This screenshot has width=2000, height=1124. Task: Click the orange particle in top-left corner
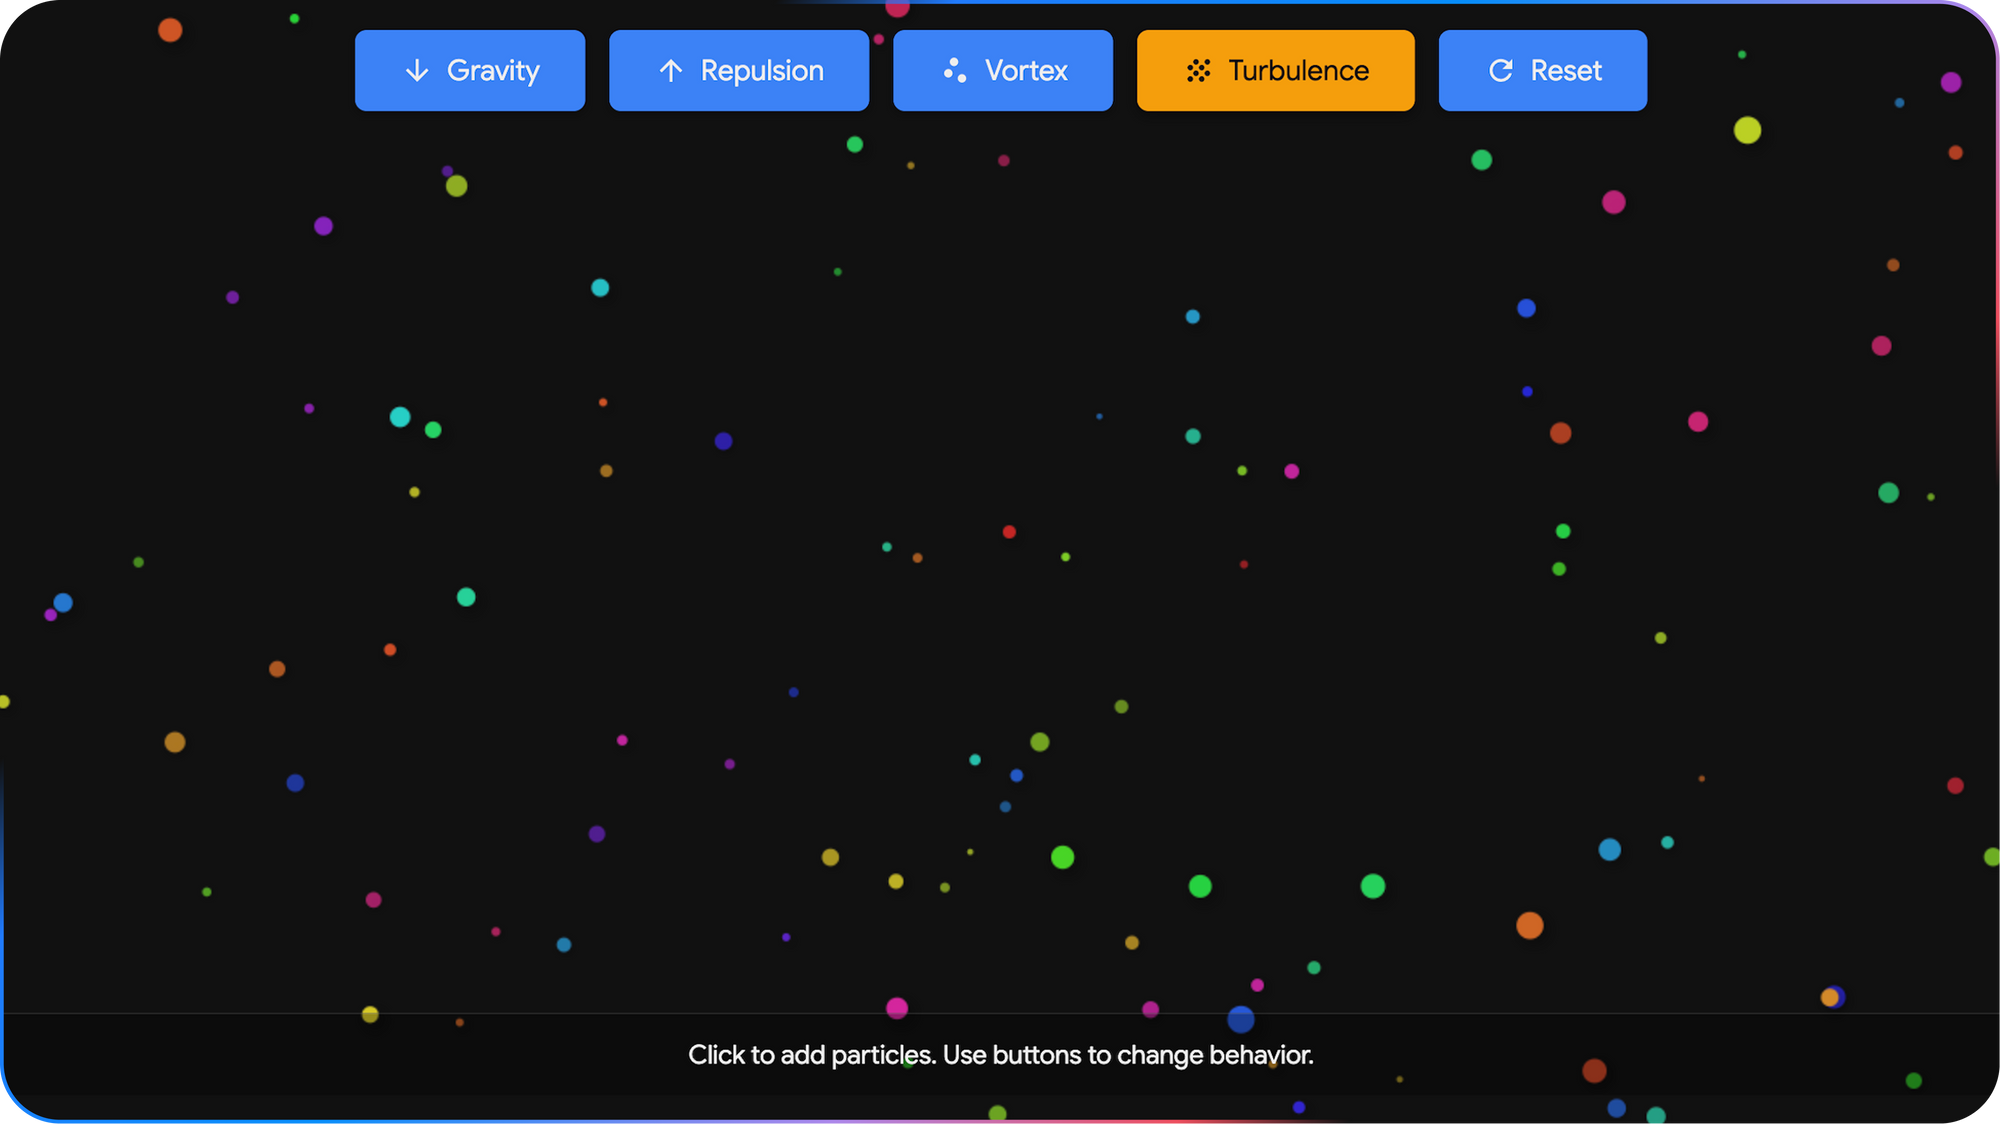click(x=170, y=30)
